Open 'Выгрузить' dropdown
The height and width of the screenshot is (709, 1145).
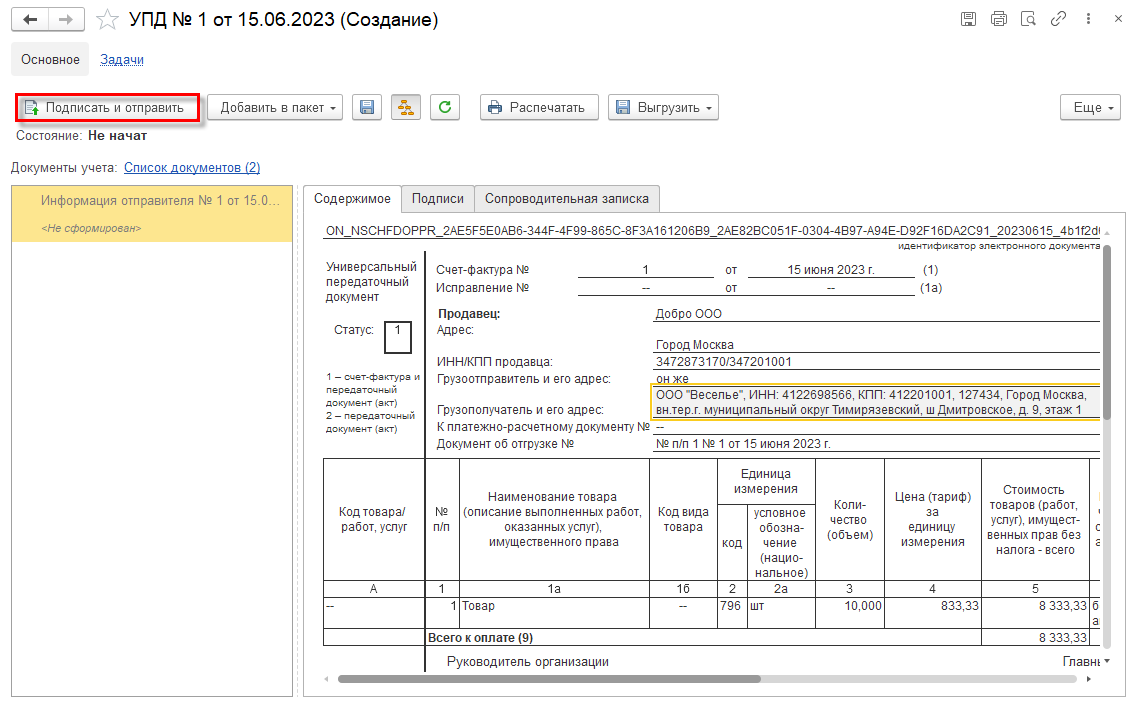point(663,107)
